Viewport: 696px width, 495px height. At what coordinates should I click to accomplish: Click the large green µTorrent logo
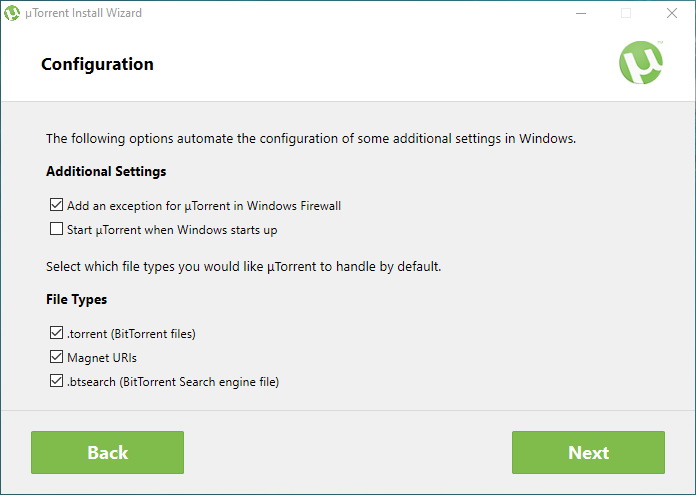tap(640, 64)
